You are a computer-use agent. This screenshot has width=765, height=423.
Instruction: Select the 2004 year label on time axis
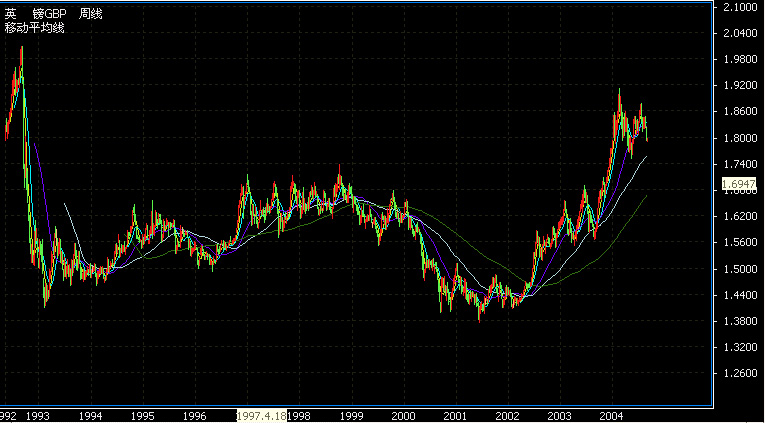611,415
